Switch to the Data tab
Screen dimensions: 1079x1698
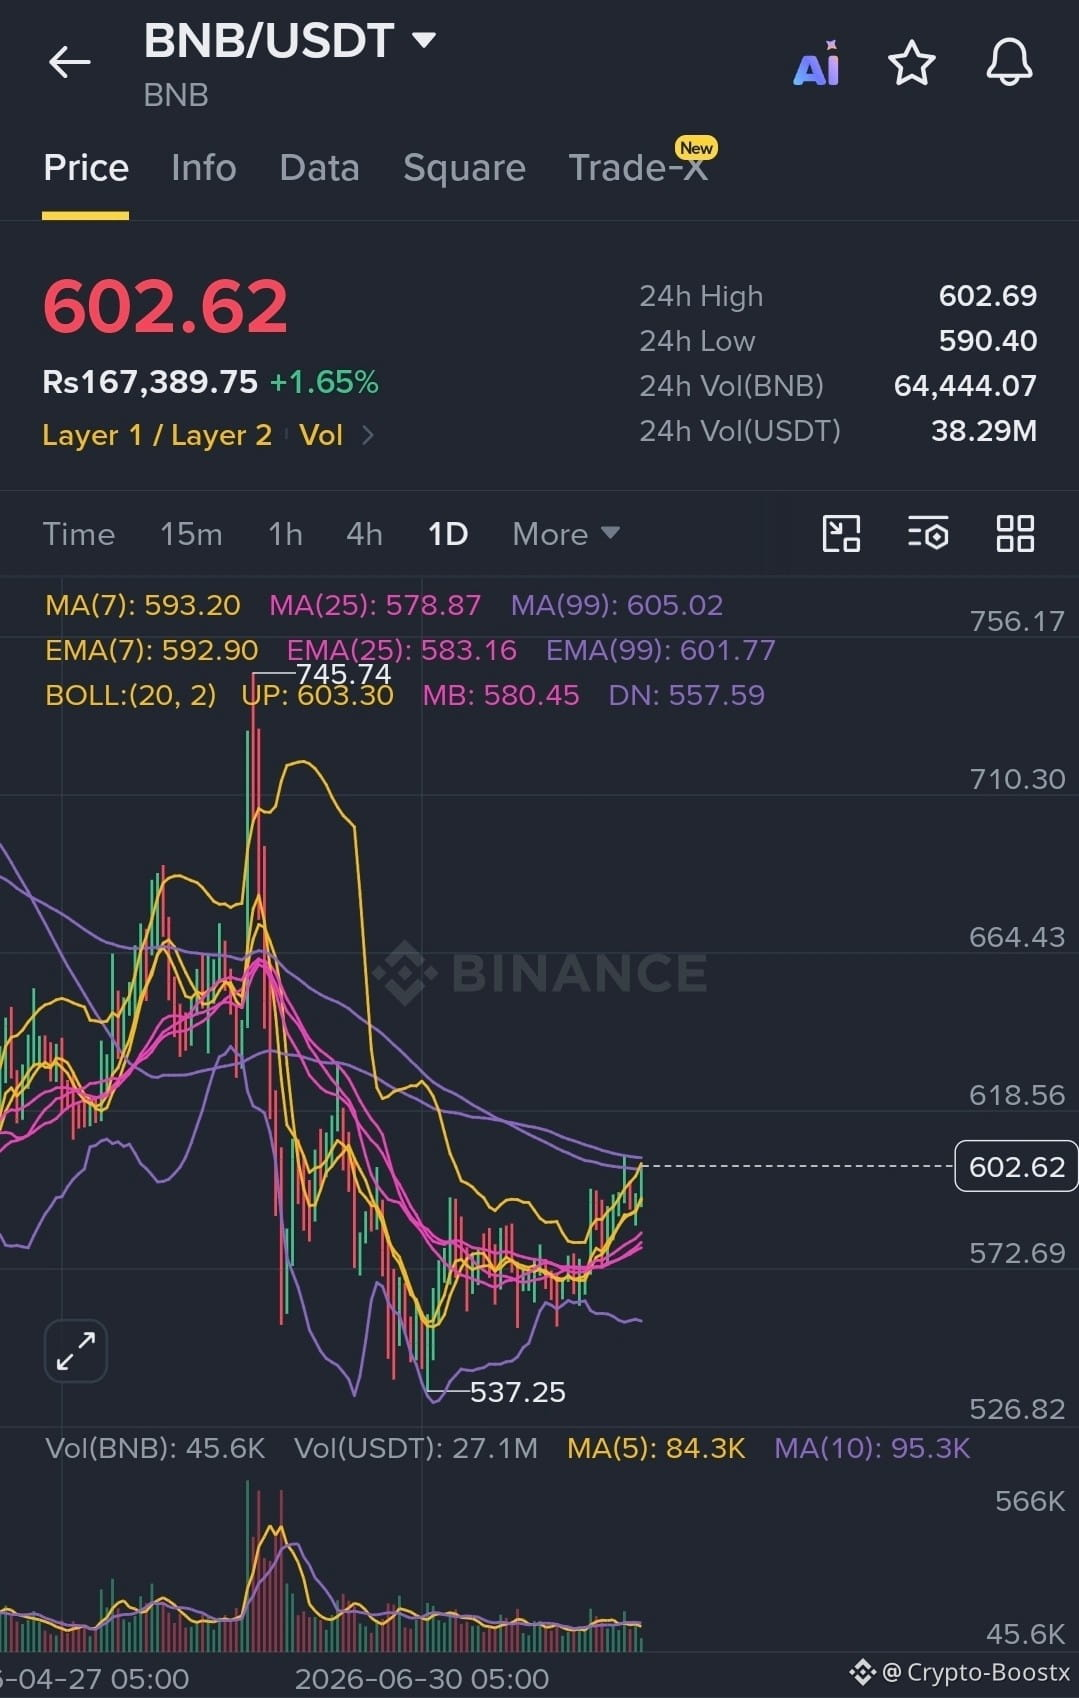pyautogui.click(x=320, y=168)
